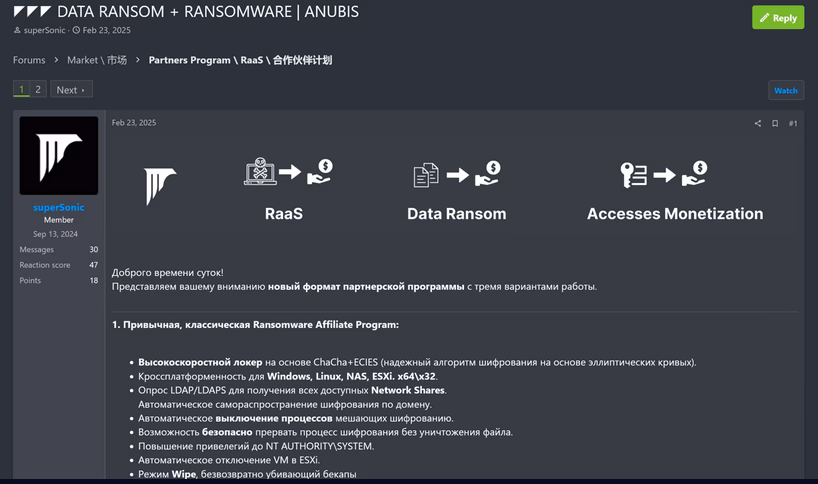Click 'Sep 13, 2024' join date text
This screenshot has height=484, width=818.
coord(55,234)
